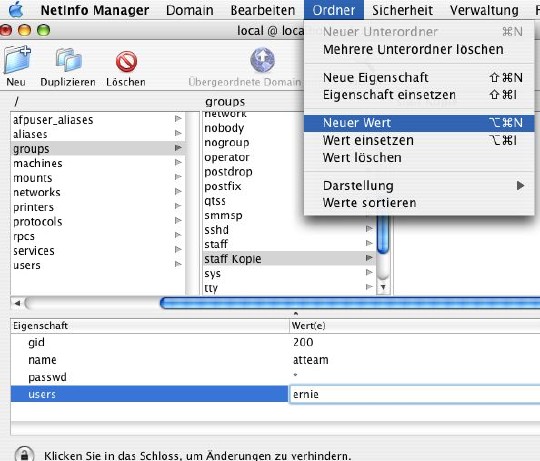Select the tty group
Viewport: 540px width, 461px height.
point(289,287)
